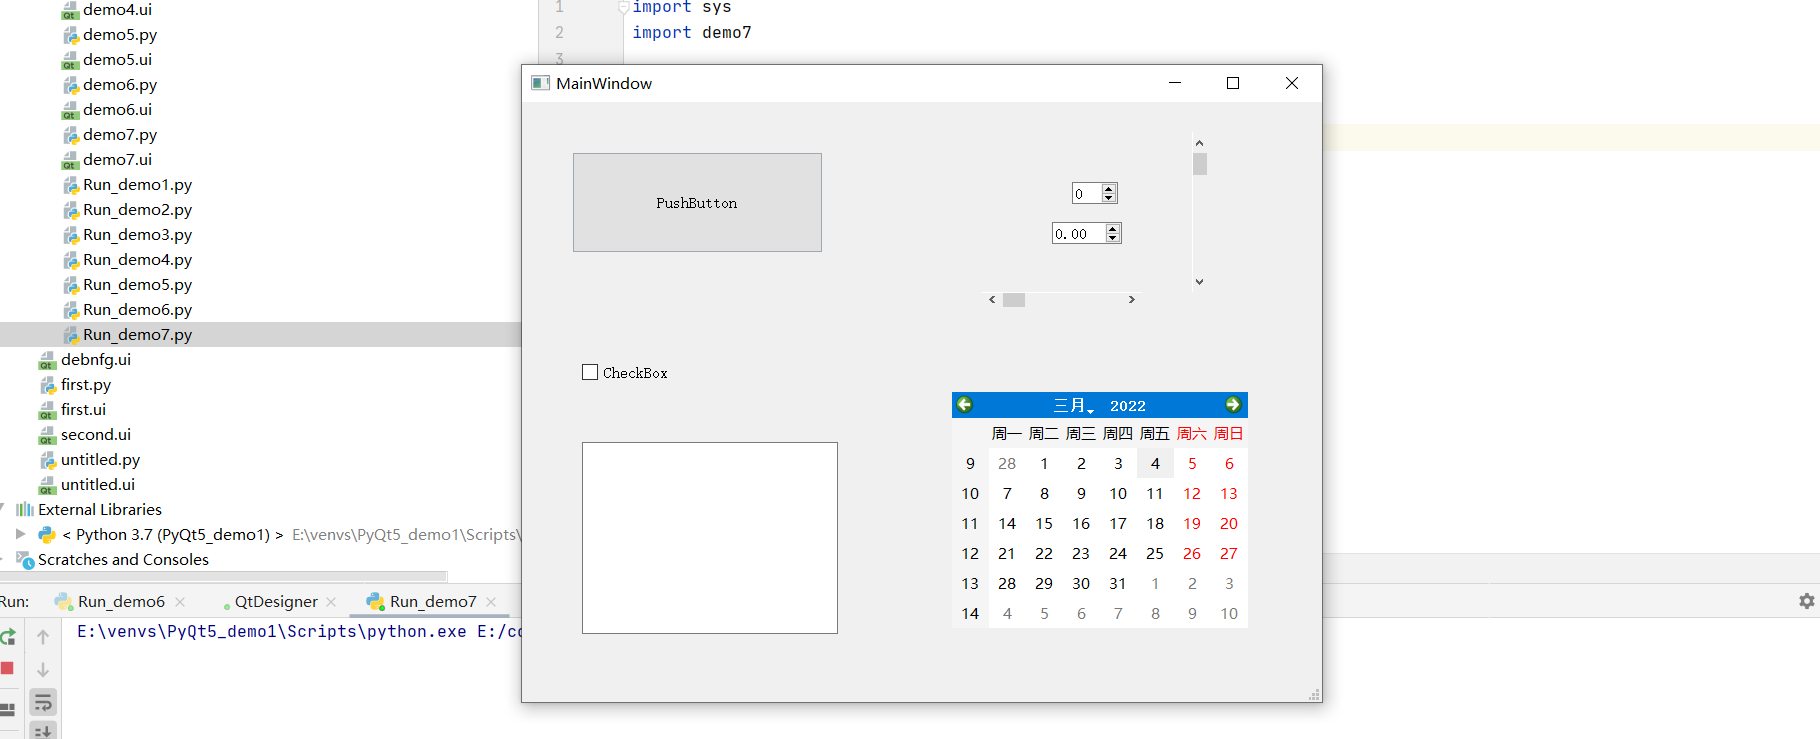Click the horizontal scrollbar handle
Image resolution: width=1820 pixels, height=739 pixels.
[1014, 300]
